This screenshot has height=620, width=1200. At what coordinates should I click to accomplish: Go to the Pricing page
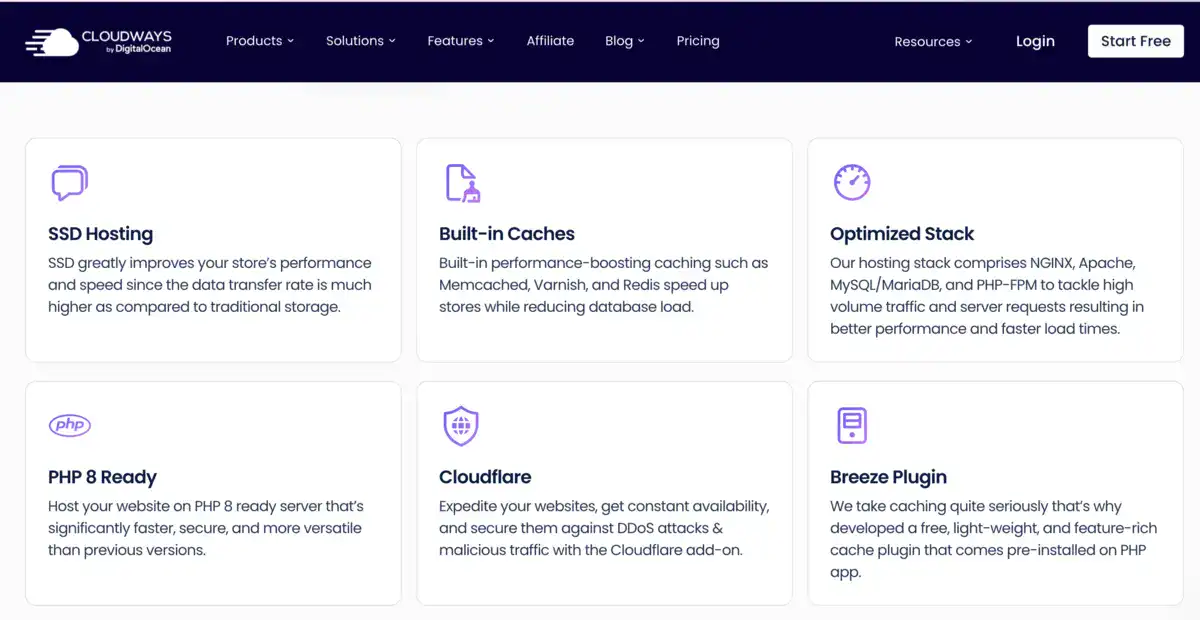(698, 41)
